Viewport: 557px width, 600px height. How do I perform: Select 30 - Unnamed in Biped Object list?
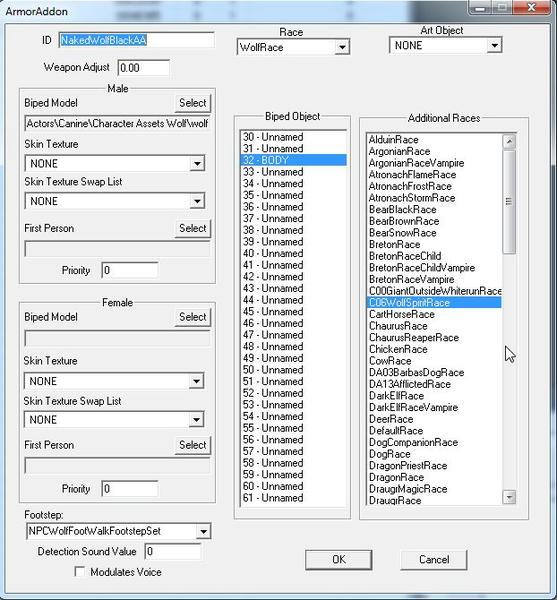click(293, 137)
